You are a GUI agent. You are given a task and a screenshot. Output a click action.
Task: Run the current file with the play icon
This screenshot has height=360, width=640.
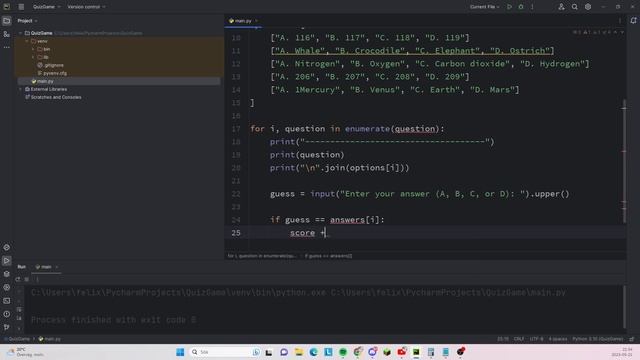click(x=509, y=7)
